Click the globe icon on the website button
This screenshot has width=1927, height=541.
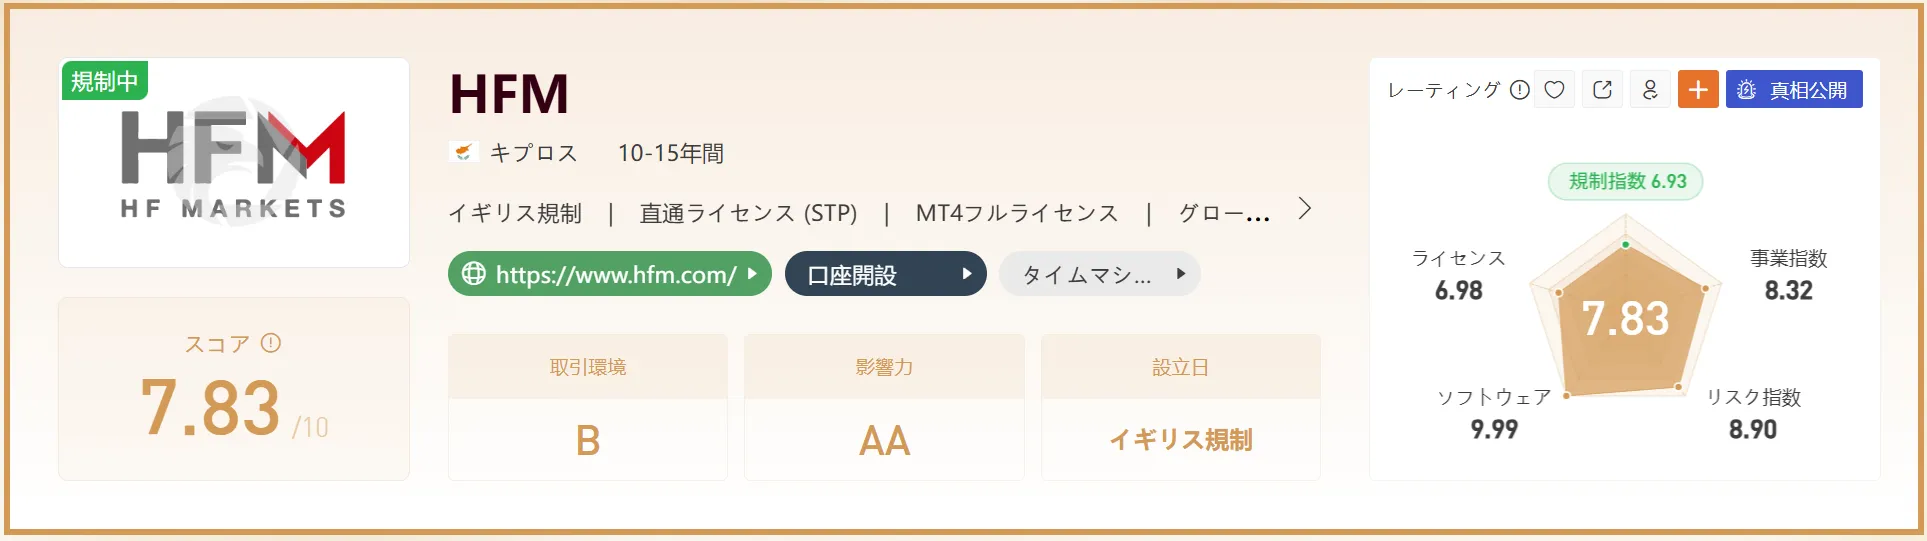473,274
